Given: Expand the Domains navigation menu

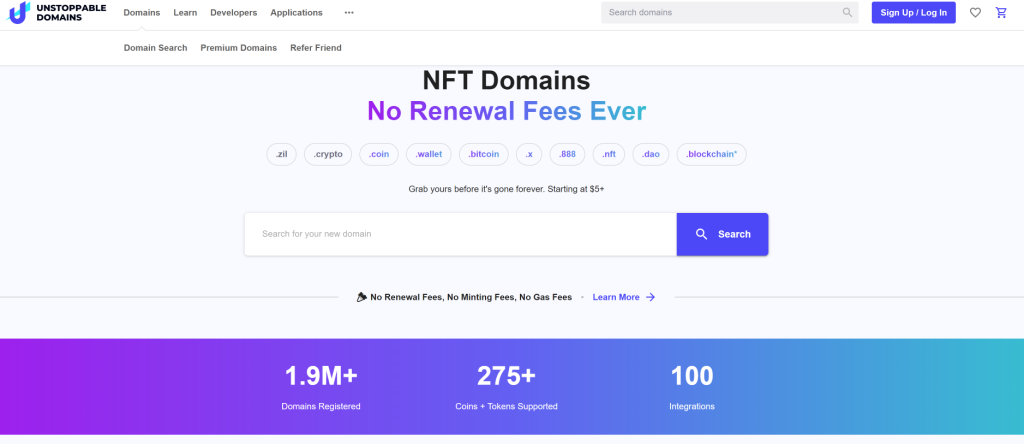Looking at the screenshot, I should 141,13.
